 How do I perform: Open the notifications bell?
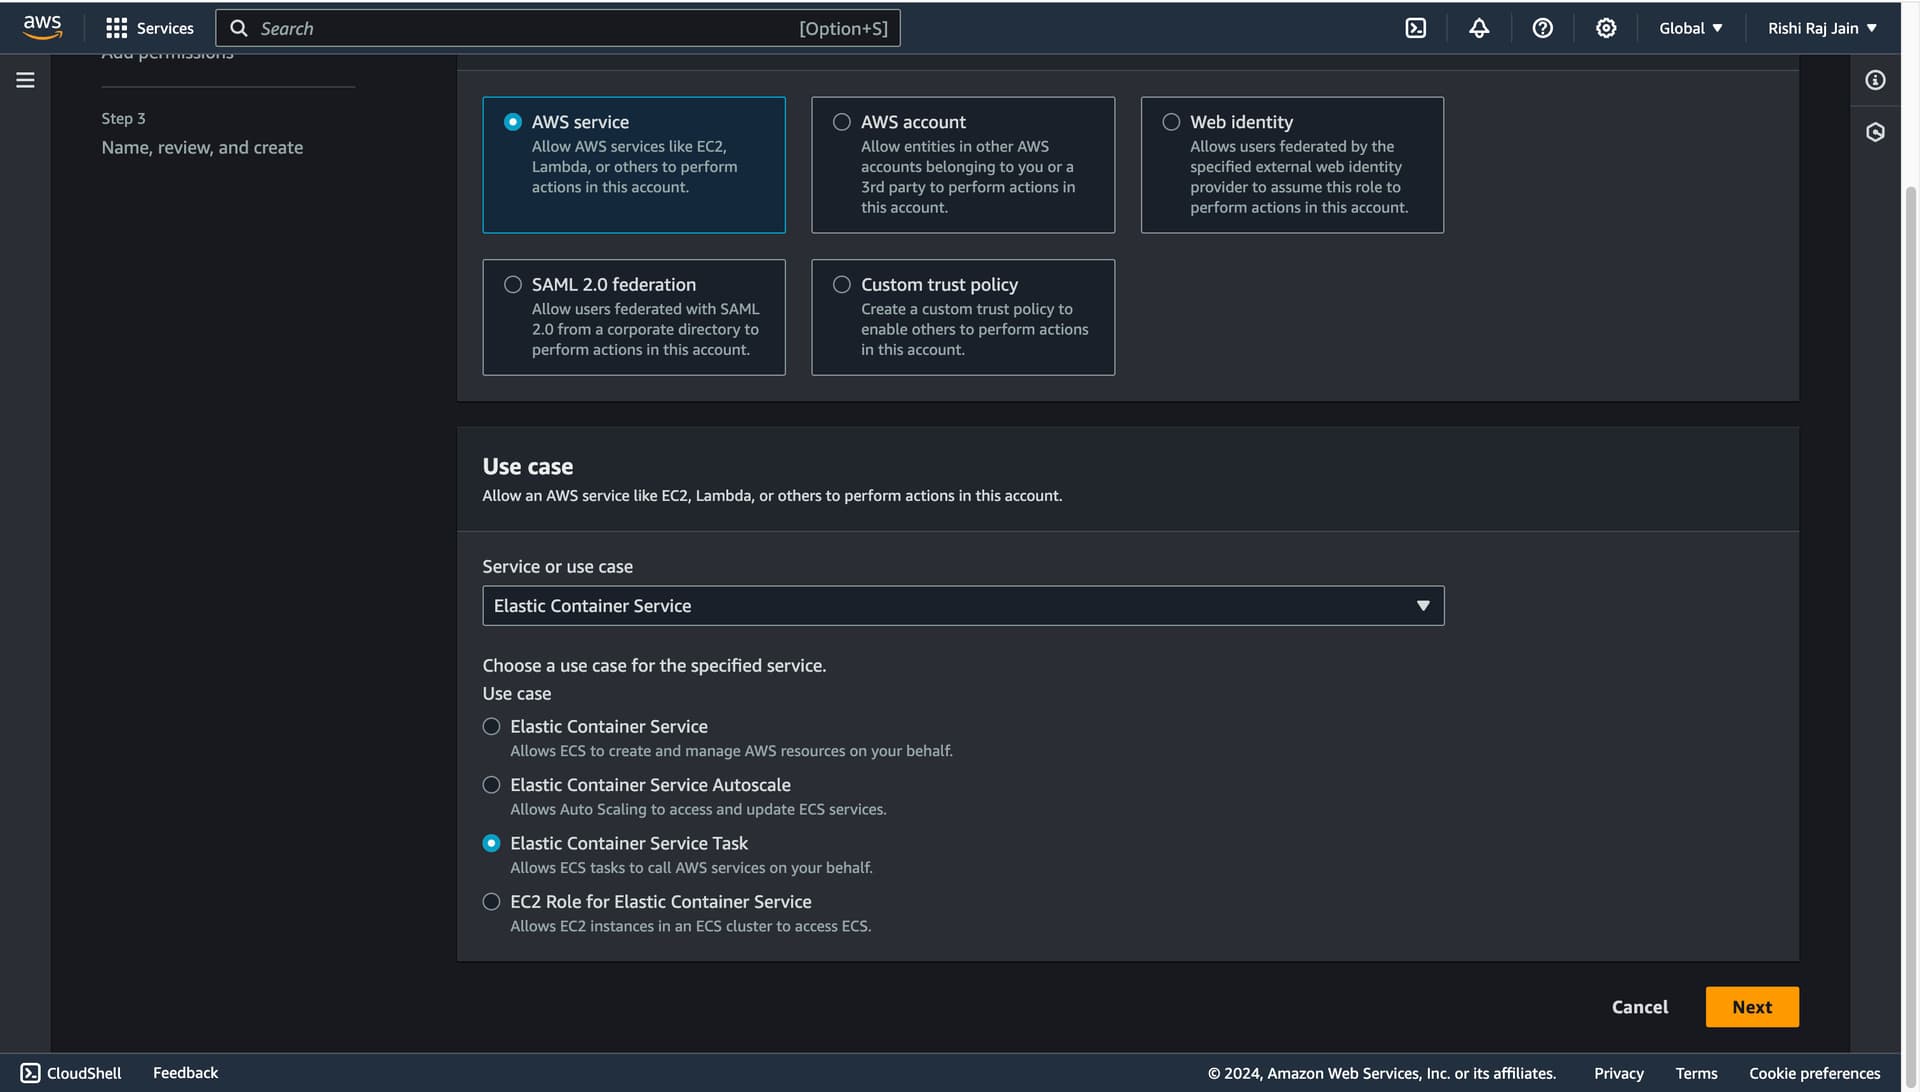point(1478,28)
